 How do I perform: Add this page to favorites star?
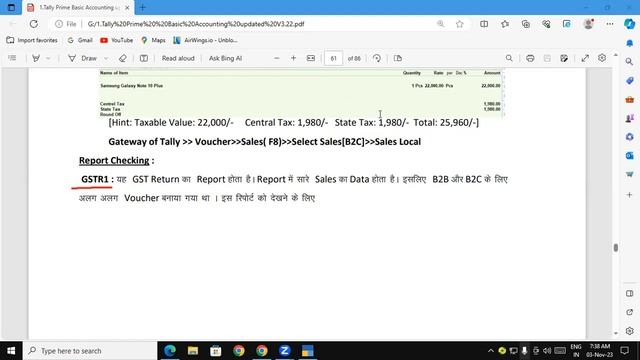pyautogui.click(x=460, y=24)
